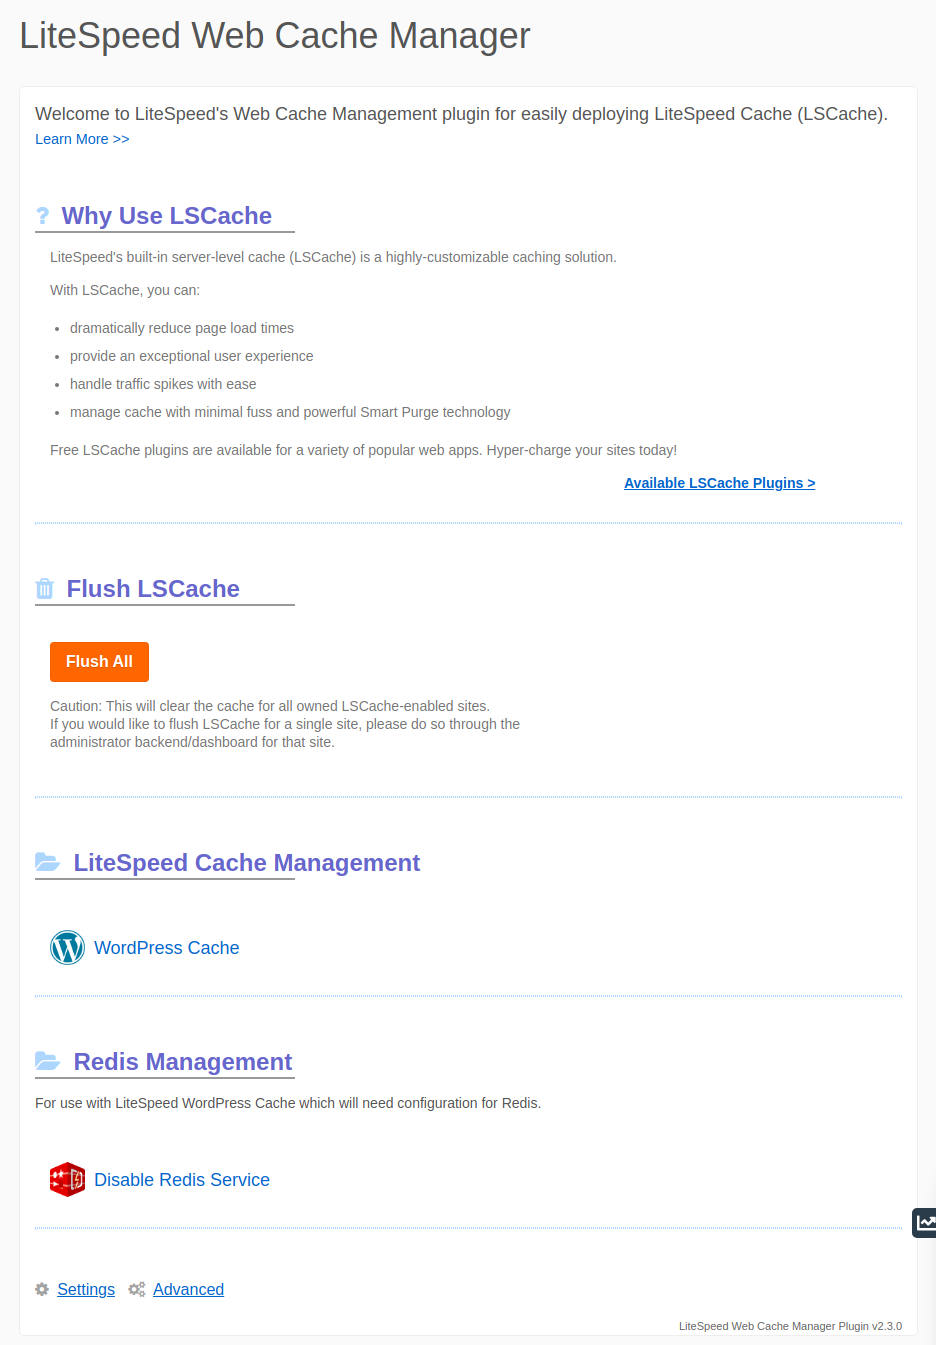Click the Why Use LSCache heading
This screenshot has height=1345, width=936.
[x=167, y=215]
